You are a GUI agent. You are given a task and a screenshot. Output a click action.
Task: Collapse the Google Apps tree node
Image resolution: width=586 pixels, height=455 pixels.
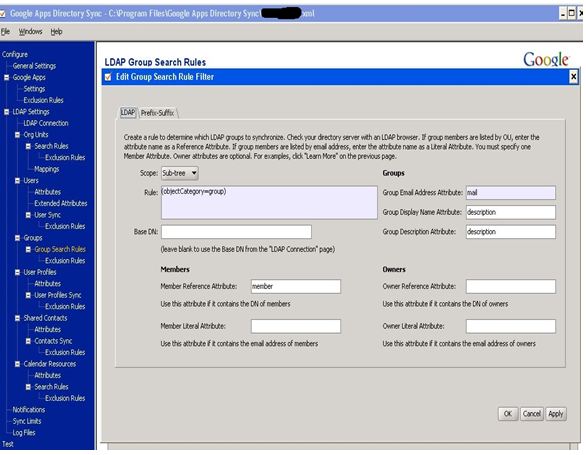coord(6,77)
